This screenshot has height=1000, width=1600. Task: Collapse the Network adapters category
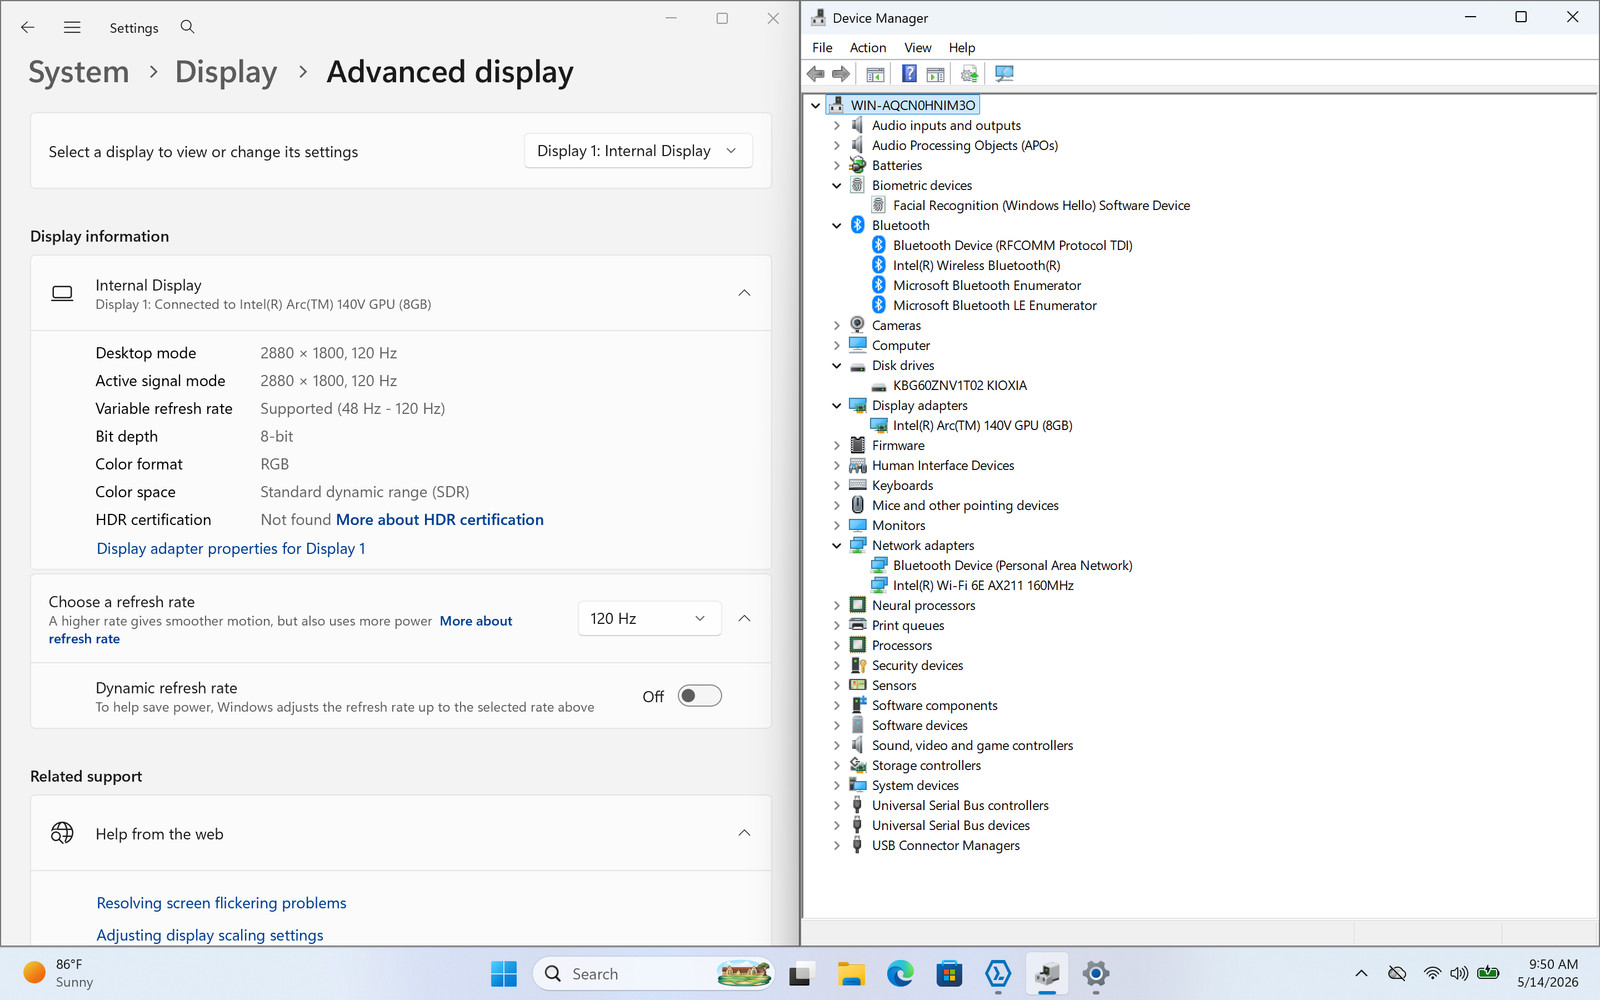(x=837, y=545)
